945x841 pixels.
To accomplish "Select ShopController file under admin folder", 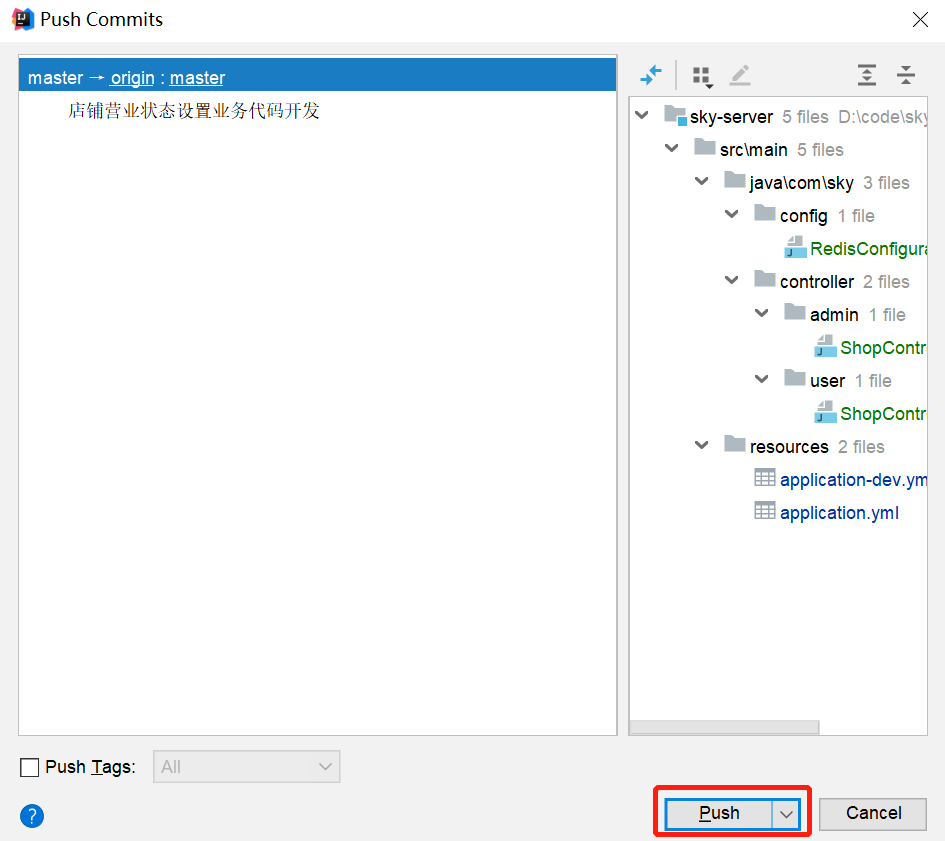I will click(x=881, y=348).
